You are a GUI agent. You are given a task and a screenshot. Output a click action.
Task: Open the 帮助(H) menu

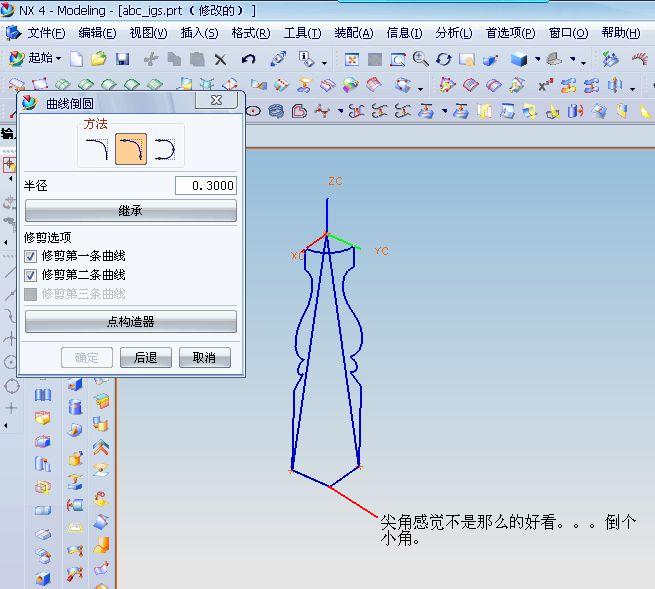point(621,33)
